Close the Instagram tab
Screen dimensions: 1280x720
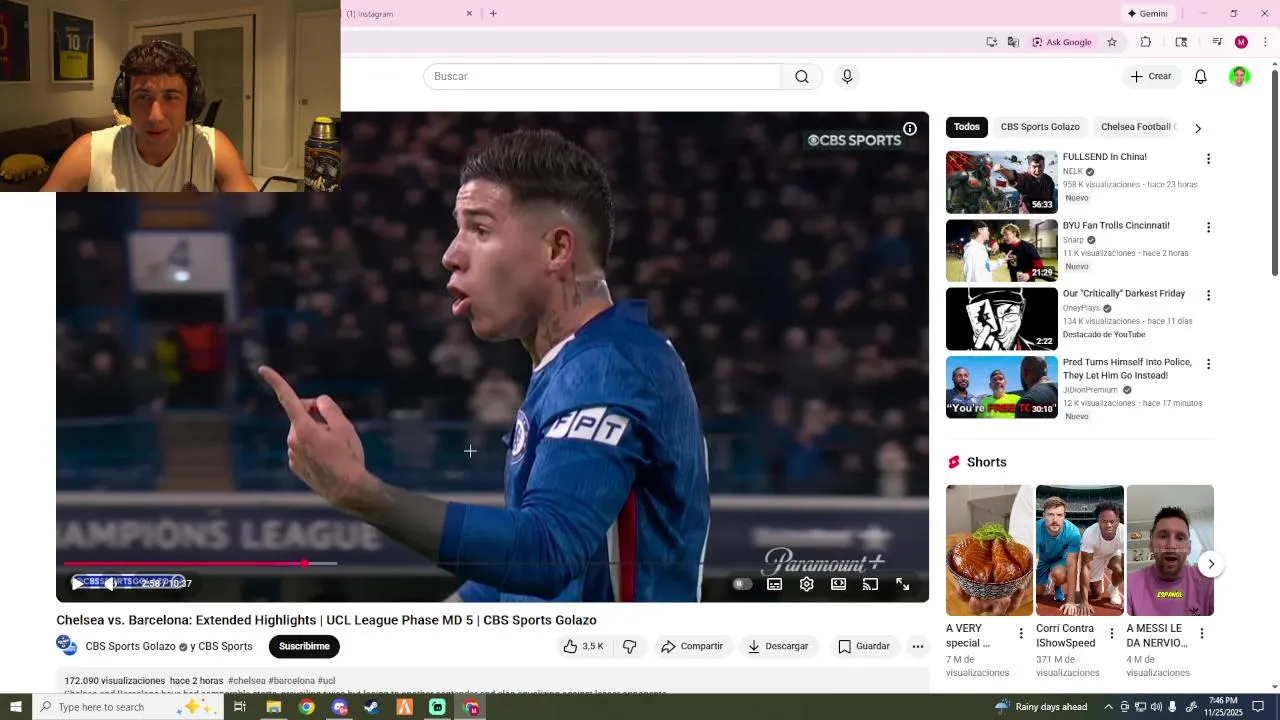pyautogui.click(x=469, y=14)
